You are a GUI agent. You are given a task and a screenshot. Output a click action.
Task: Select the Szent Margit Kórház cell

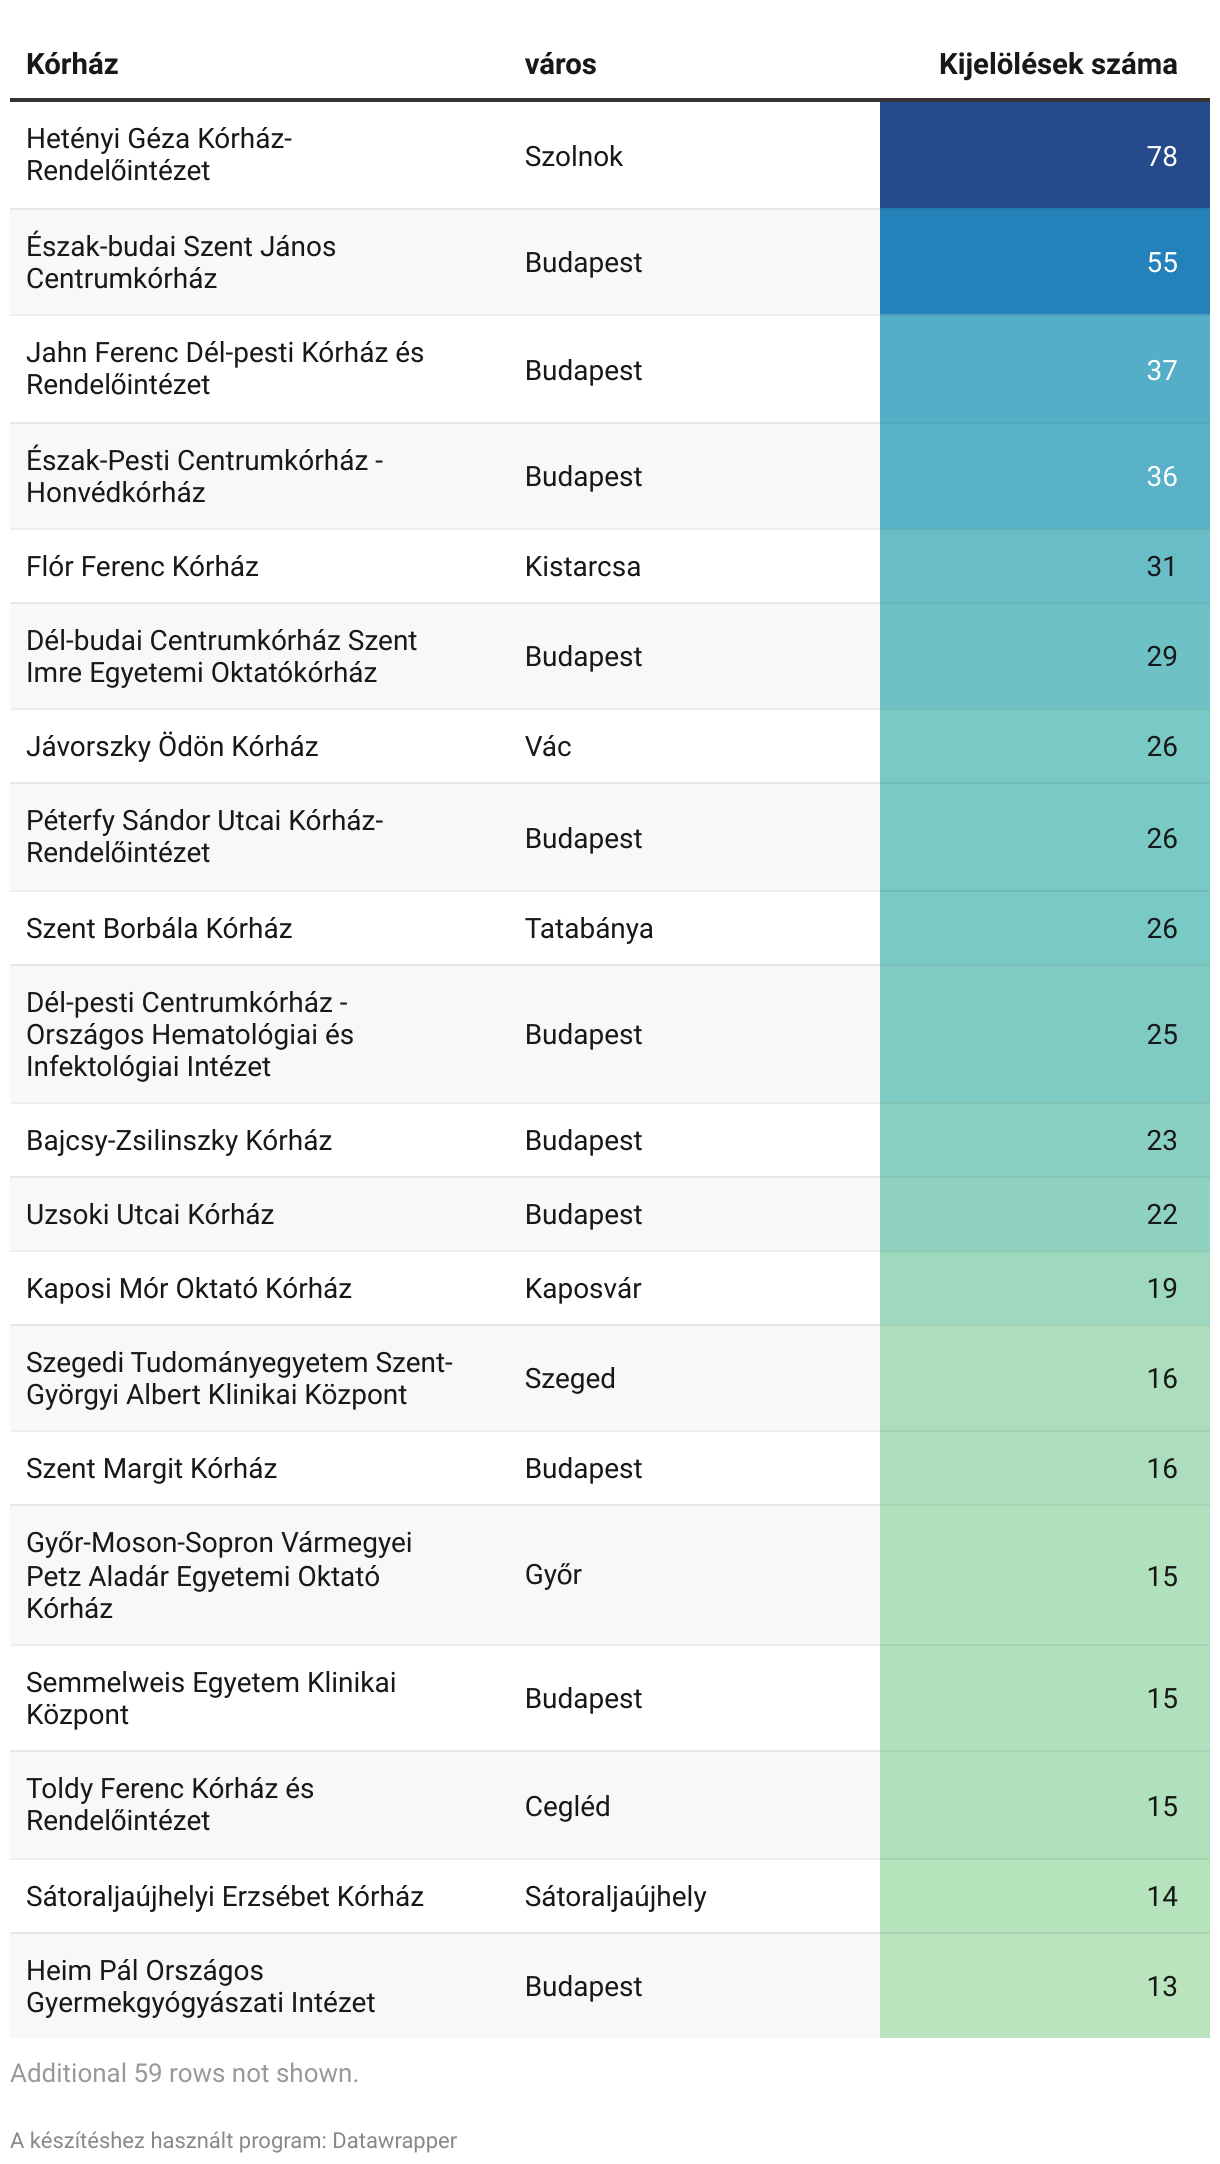pyautogui.click(x=151, y=1469)
